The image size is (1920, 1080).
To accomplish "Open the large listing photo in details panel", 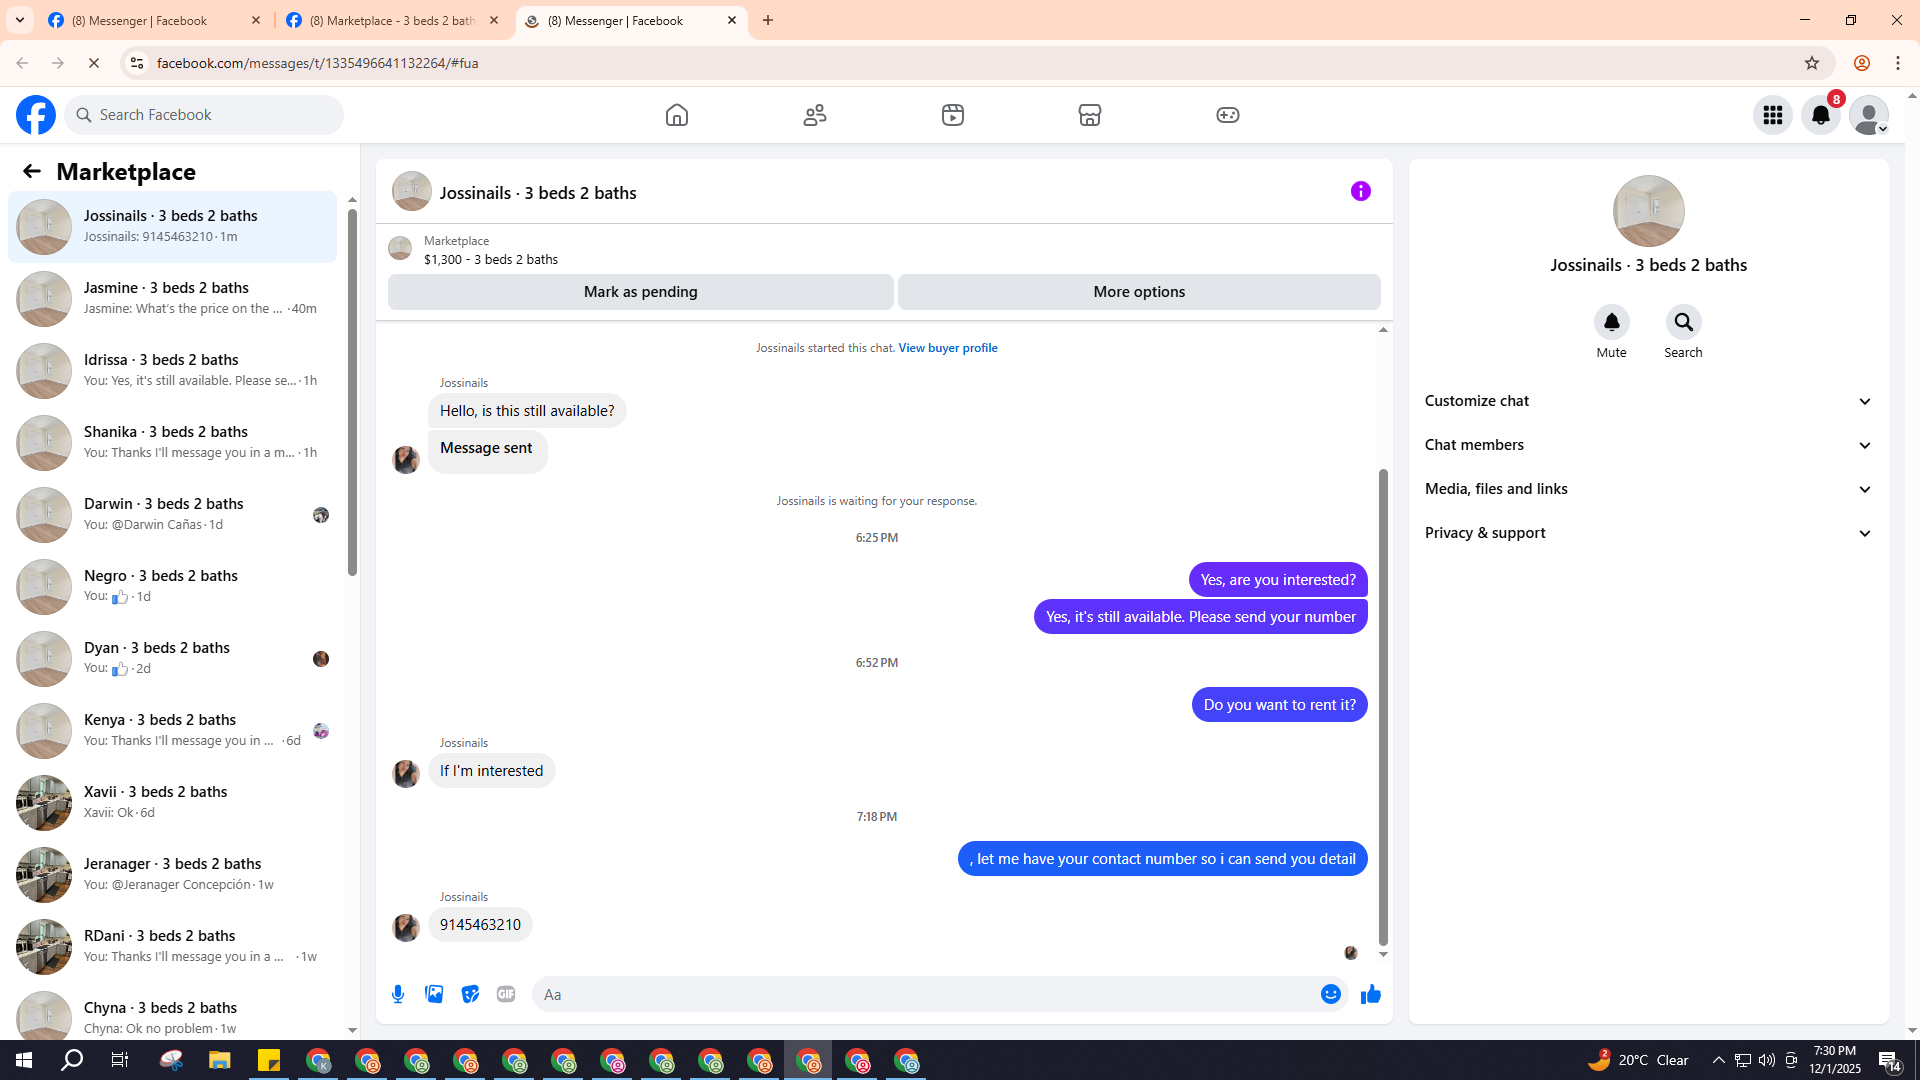I will click(x=1648, y=211).
